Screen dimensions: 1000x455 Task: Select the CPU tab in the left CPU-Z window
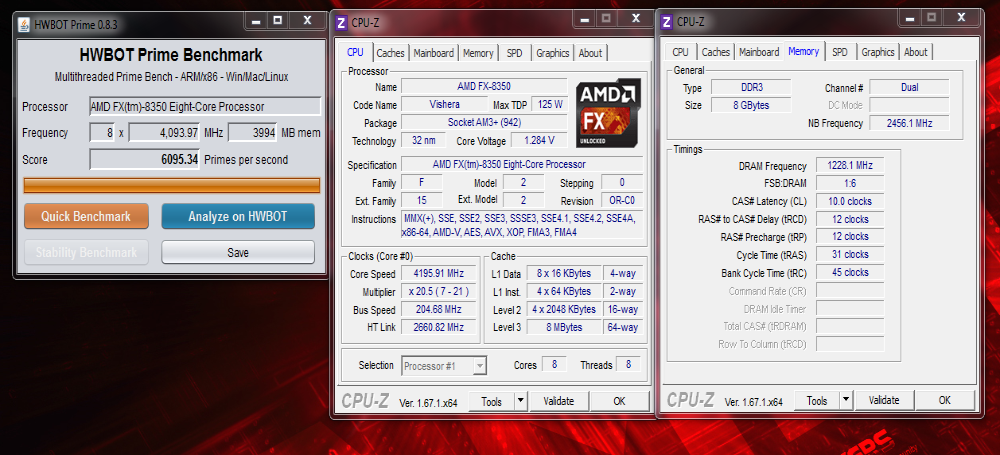pos(355,52)
